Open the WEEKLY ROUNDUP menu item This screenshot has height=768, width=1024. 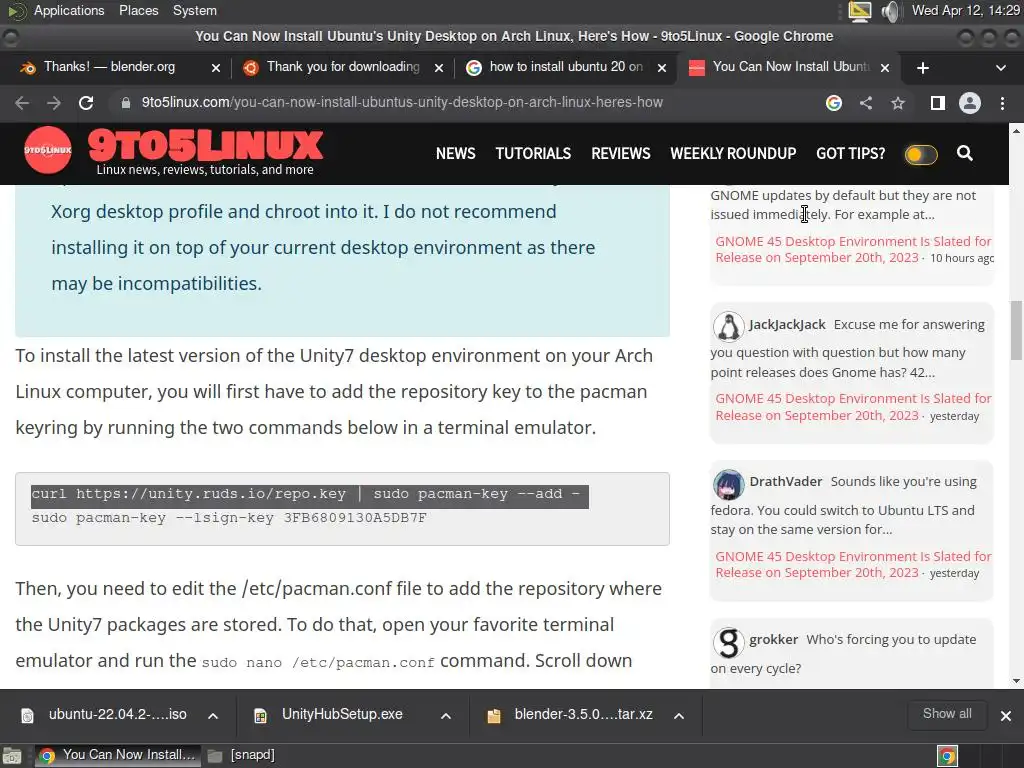733,153
